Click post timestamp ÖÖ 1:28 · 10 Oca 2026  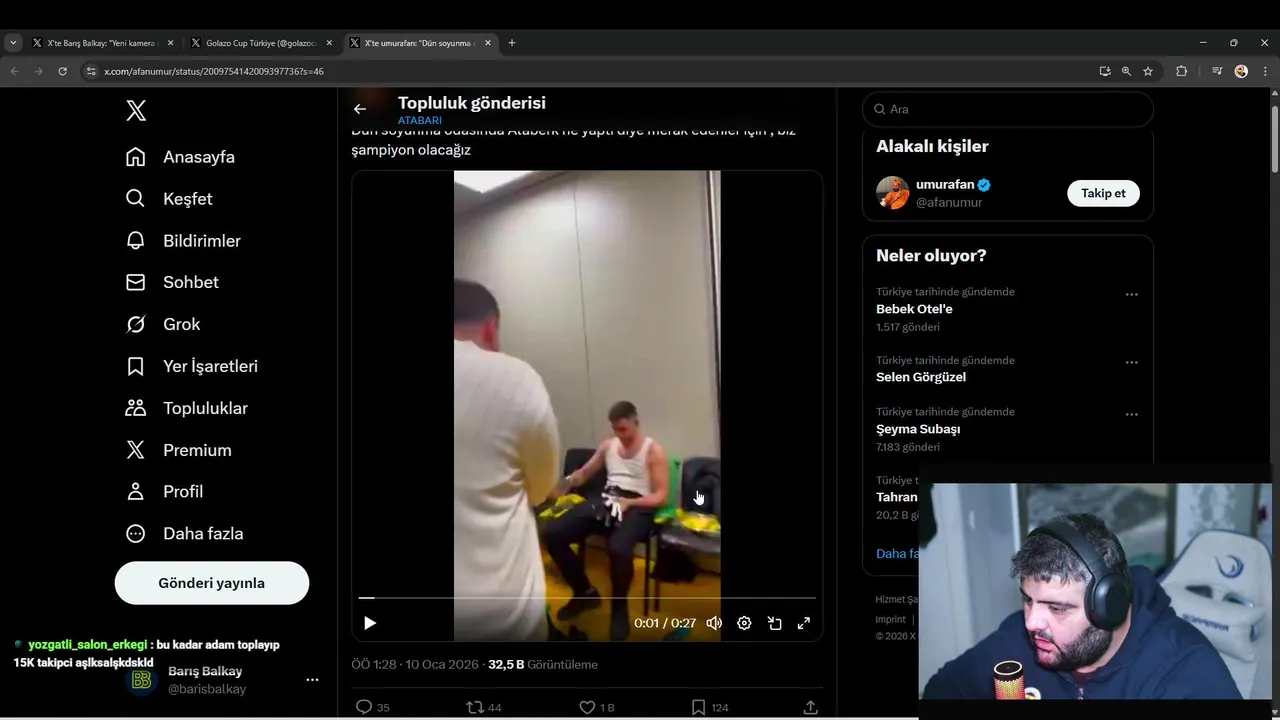415,664
